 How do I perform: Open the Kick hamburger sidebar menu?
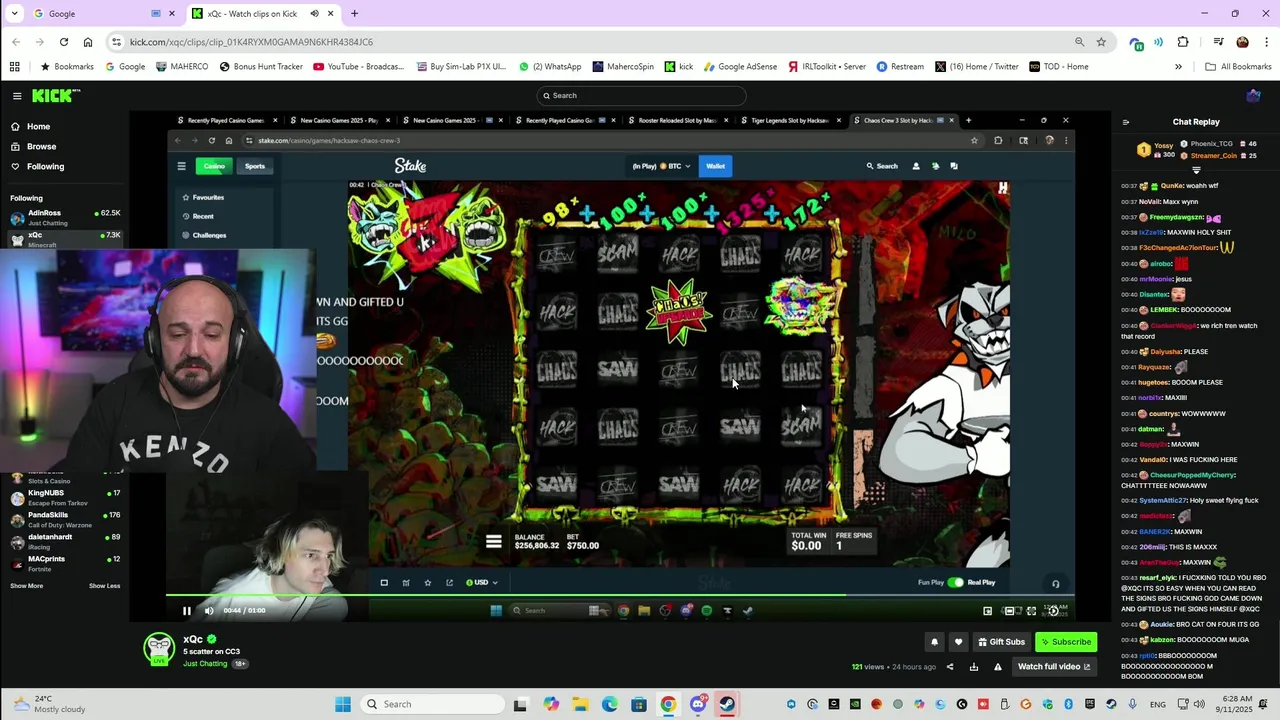[17, 96]
